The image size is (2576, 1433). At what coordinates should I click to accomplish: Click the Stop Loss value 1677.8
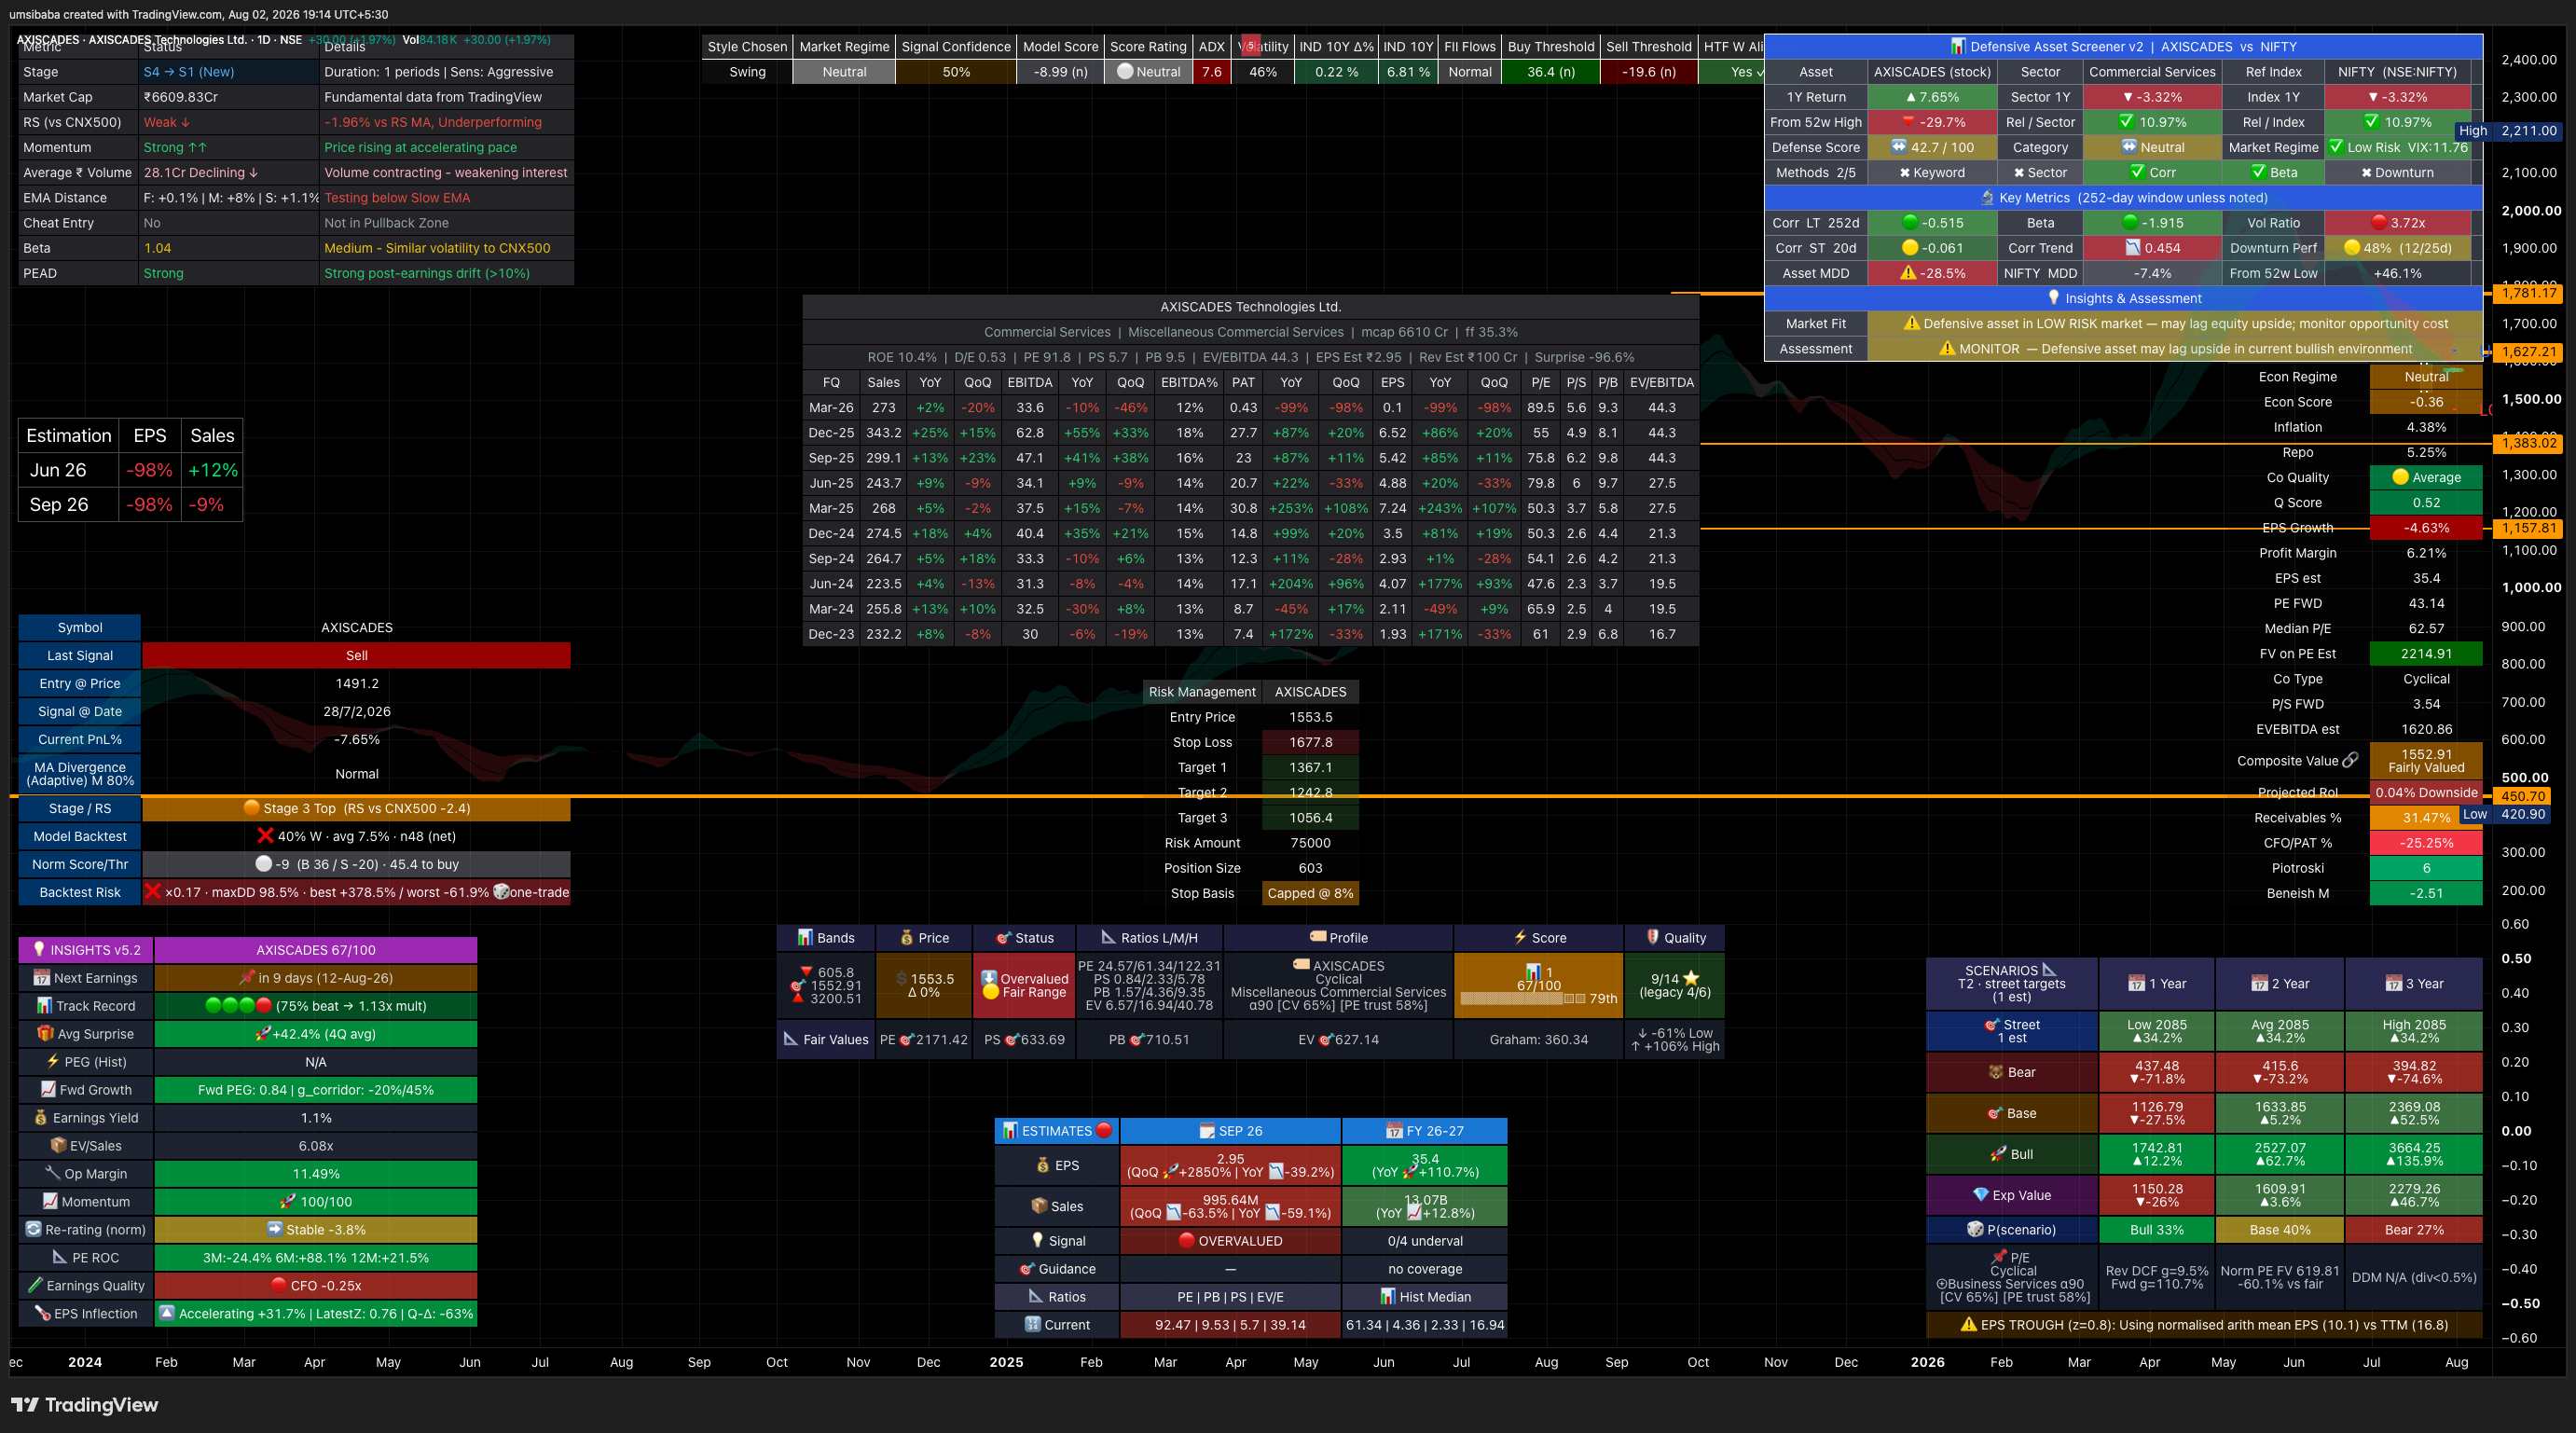coord(1310,742)
